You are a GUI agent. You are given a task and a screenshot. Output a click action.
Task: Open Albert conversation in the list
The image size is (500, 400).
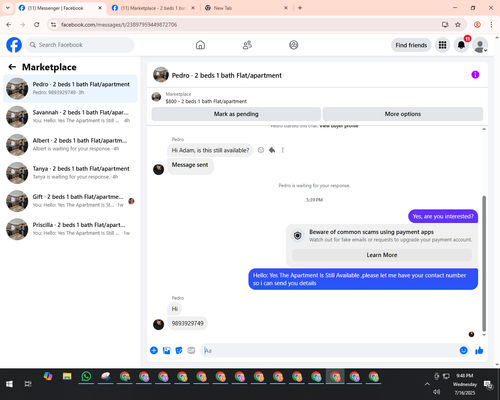pos(70,145)
